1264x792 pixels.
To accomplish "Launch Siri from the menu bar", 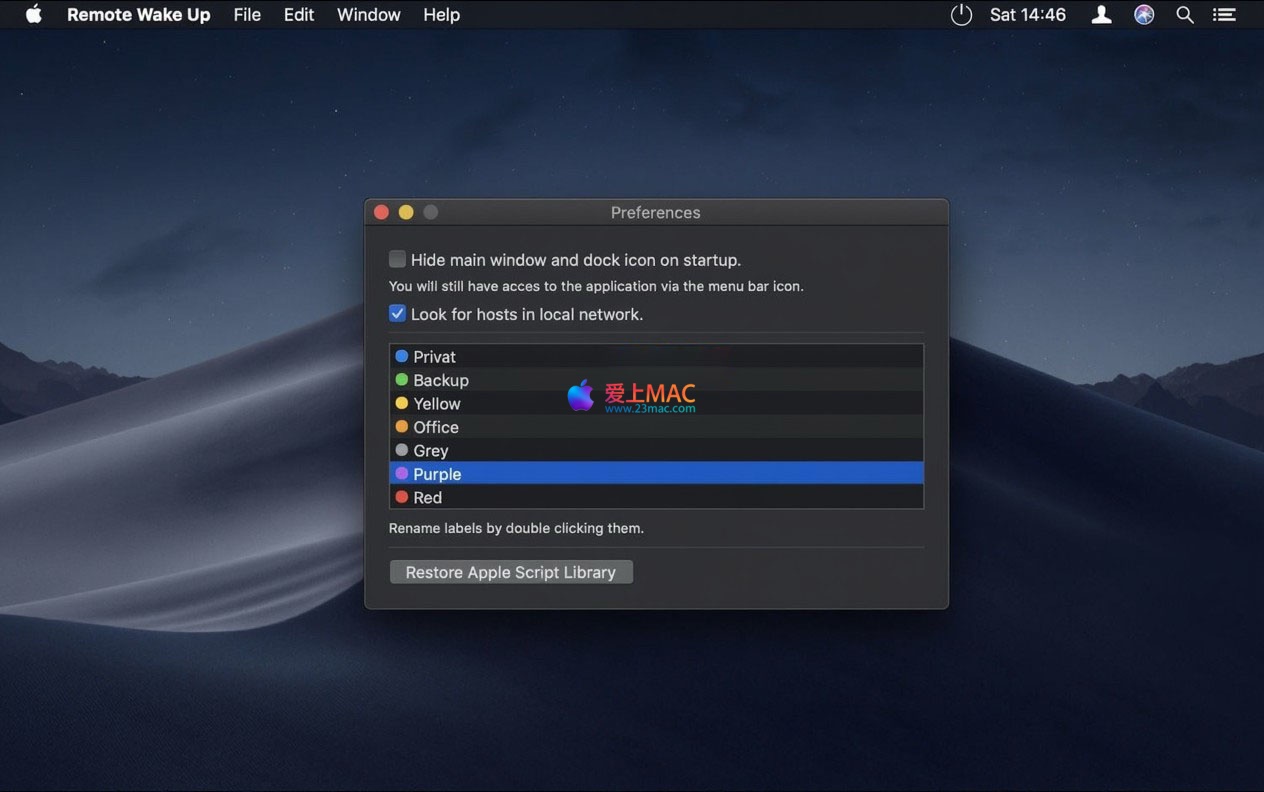I will [x=1144, y=15].
